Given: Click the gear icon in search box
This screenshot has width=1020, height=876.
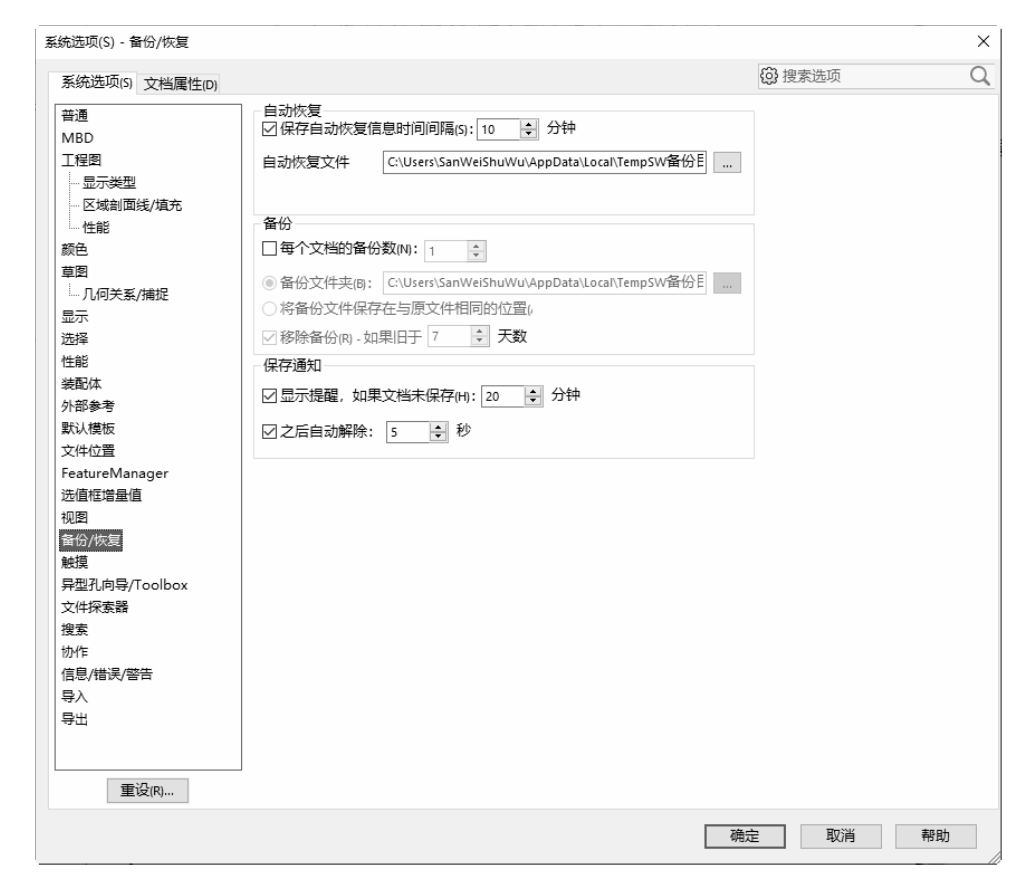Looking at the screenshot, I should coord(770,76).
